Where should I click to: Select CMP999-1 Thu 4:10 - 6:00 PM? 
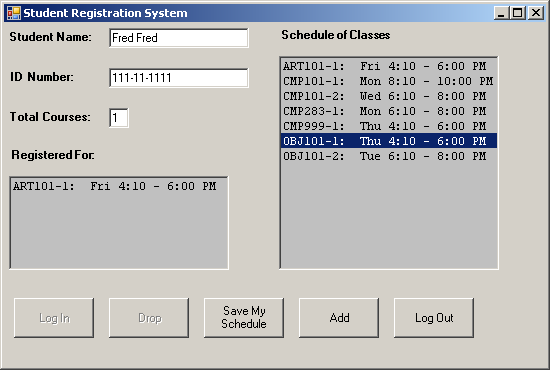(x=389, y=126)
